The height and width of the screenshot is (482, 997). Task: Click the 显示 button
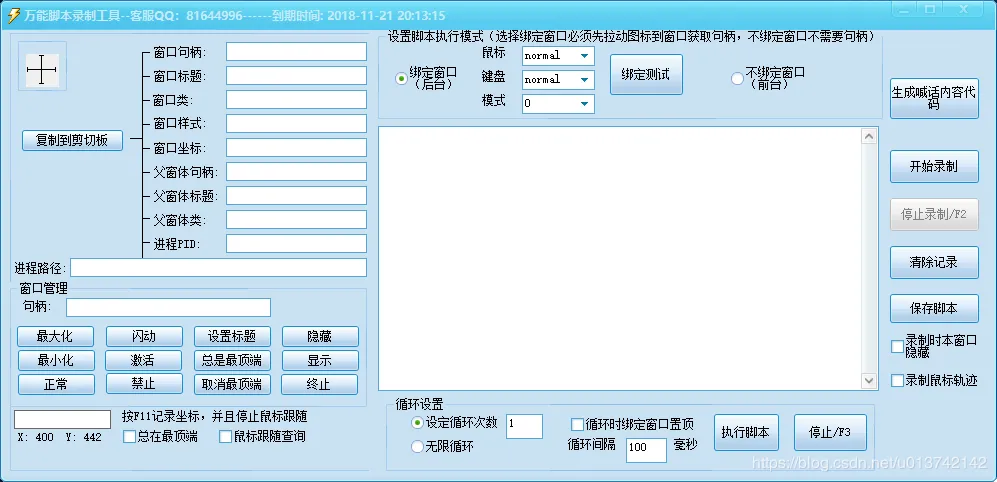(320, 361)
